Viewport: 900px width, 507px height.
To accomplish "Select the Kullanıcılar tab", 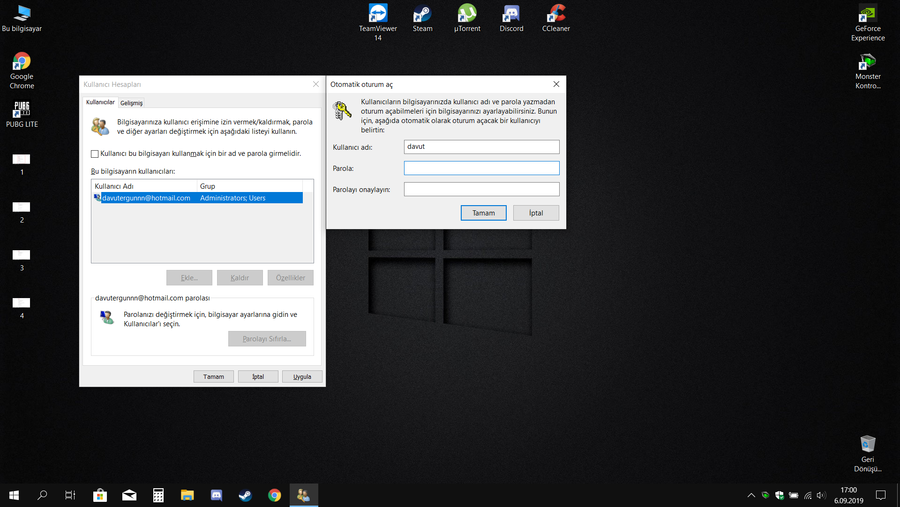I will [100, 103].
